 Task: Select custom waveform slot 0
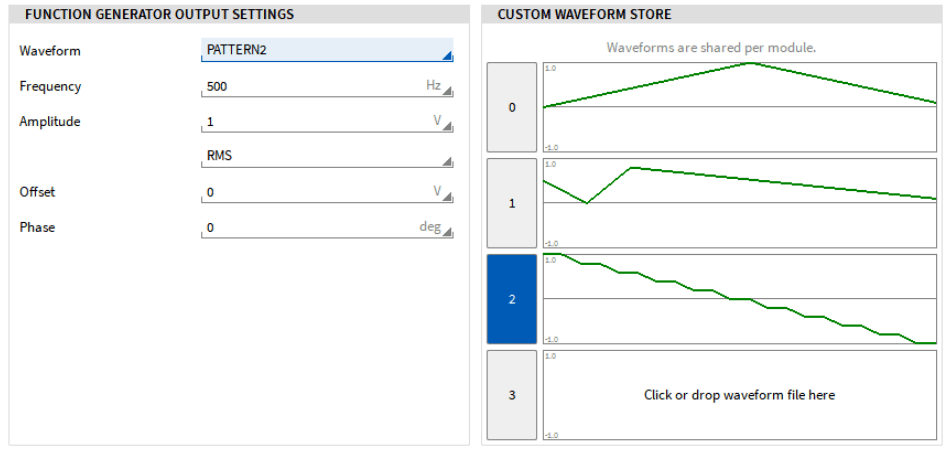tap(512, 107)
